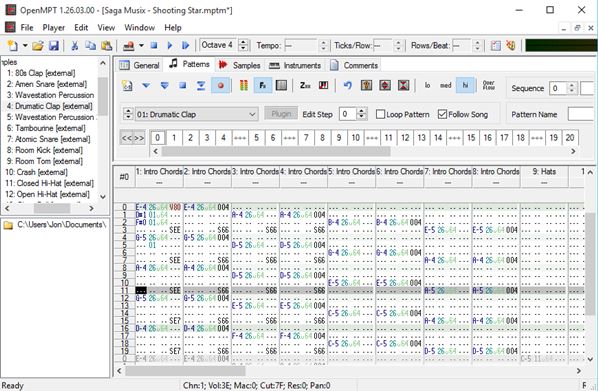This screenshot has width=598, height=391.
Task: Open the Player menu
Action: click(54, 27)
